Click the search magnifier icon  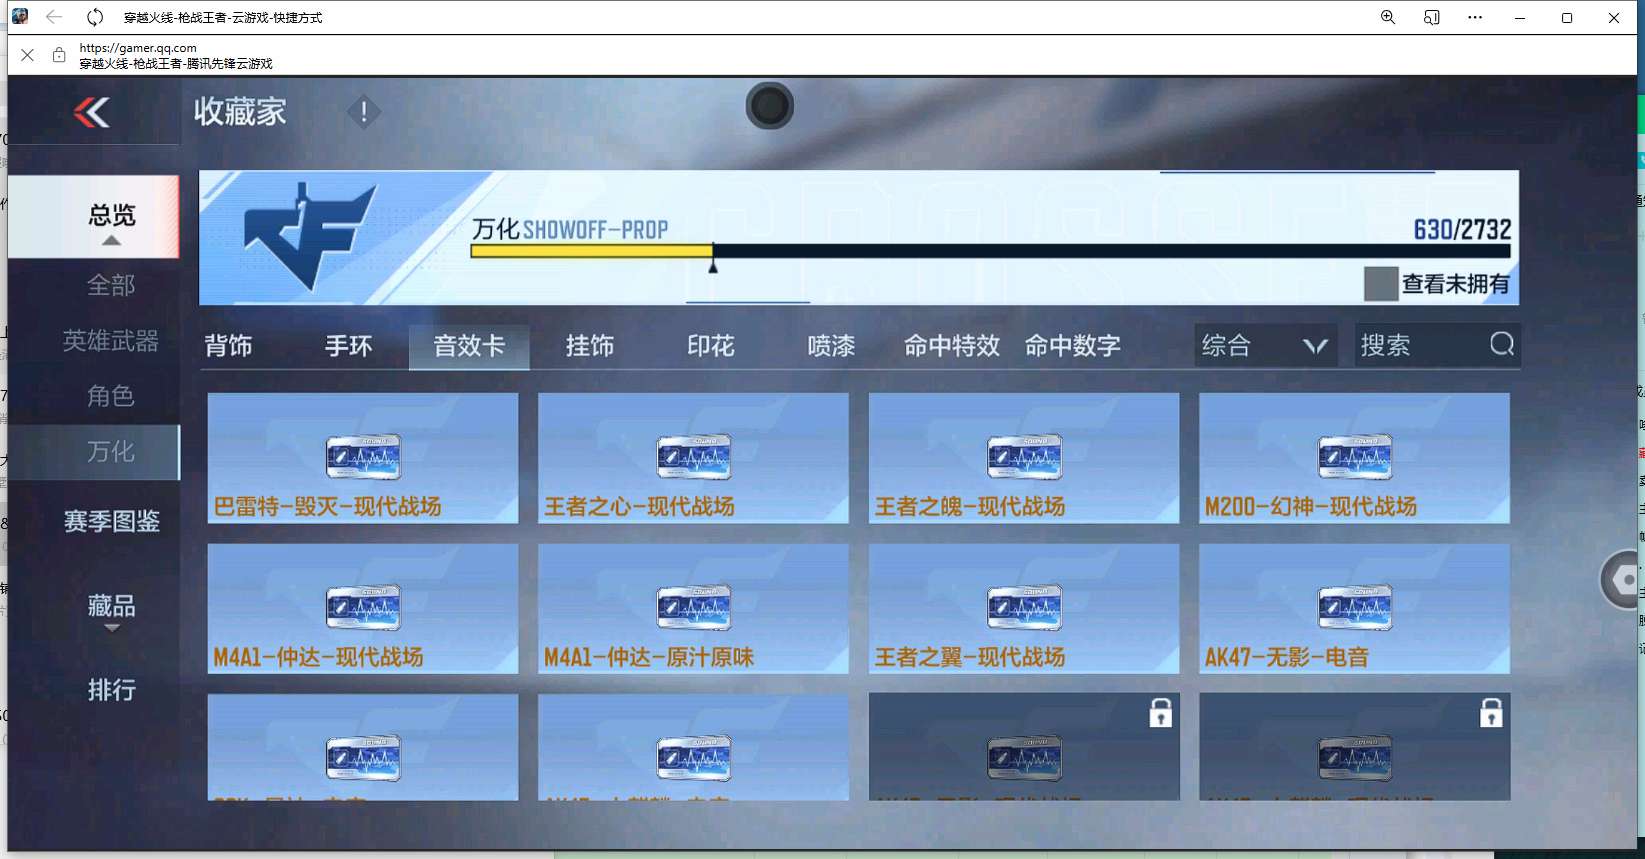tap(1502, 345)
